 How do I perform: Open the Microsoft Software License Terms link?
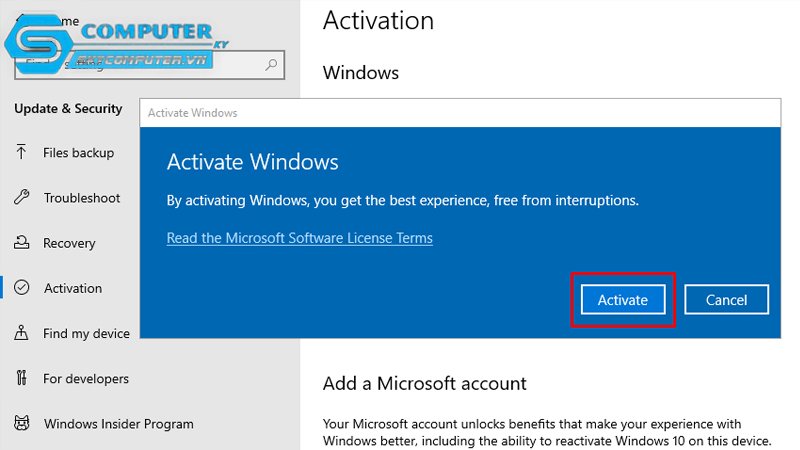point(299,238)
